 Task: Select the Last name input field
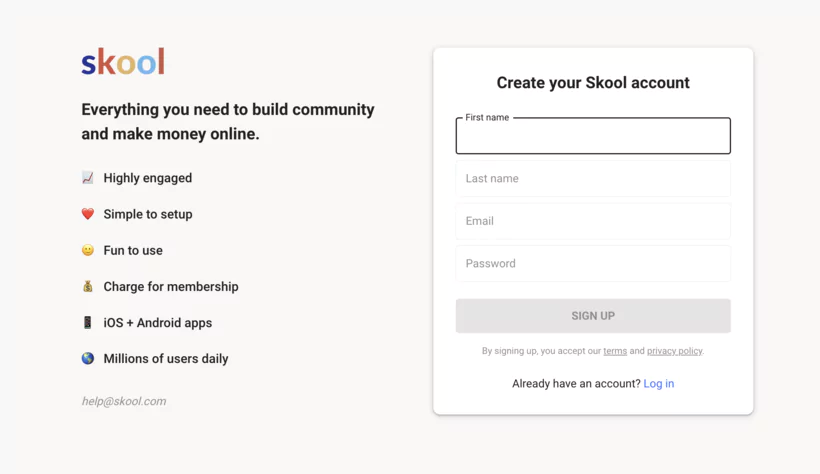coord(593,178)
